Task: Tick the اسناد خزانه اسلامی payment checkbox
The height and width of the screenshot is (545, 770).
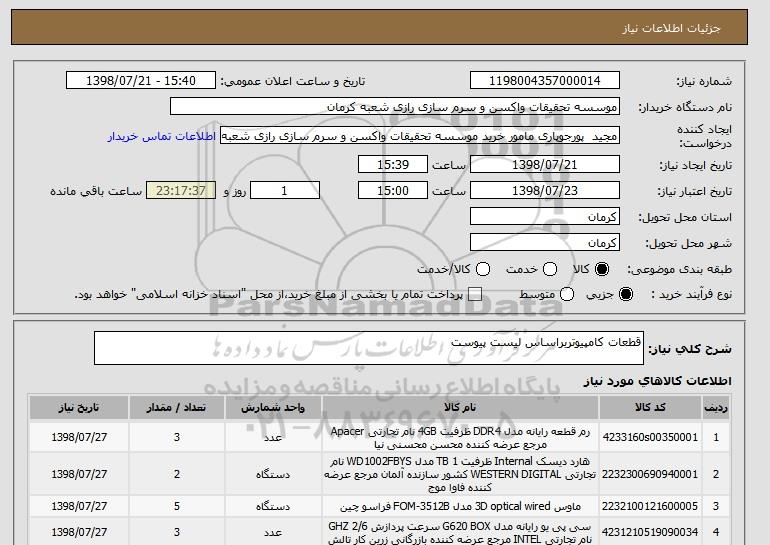Action: point(475,294)
